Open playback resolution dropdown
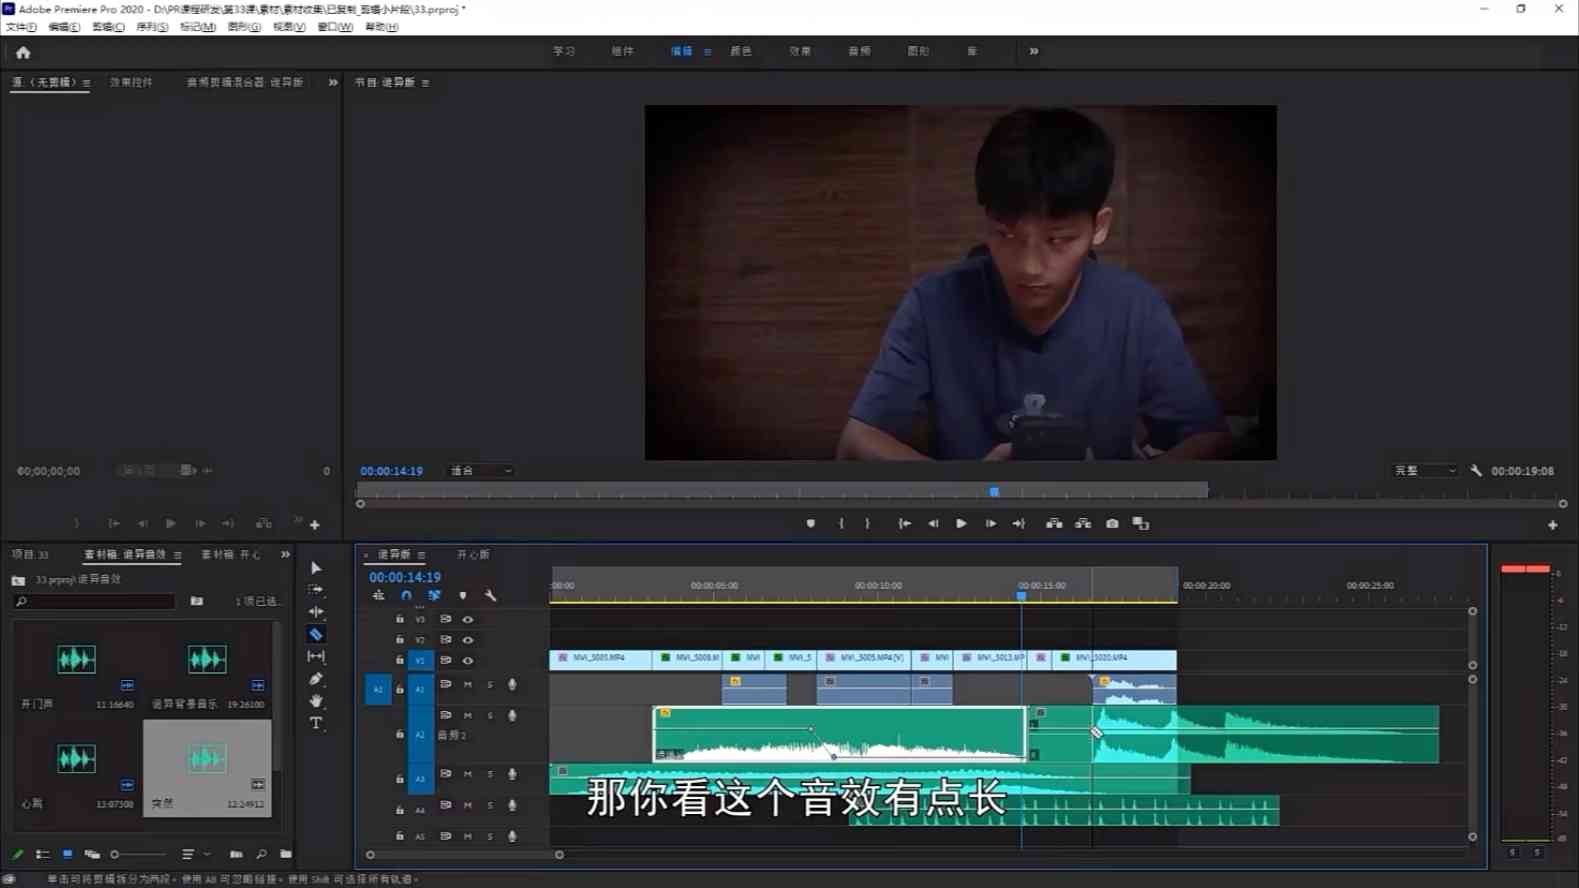 [1425, 471]
